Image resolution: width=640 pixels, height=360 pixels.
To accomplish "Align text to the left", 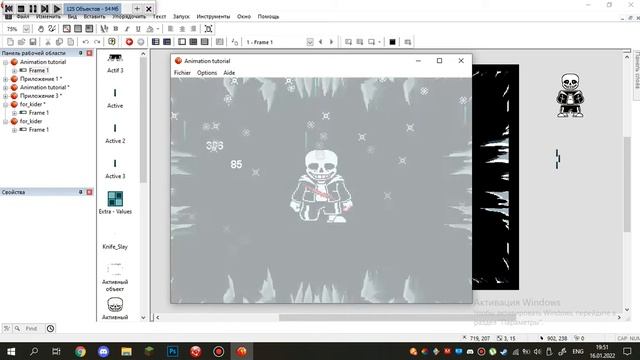I will point(171,29).
